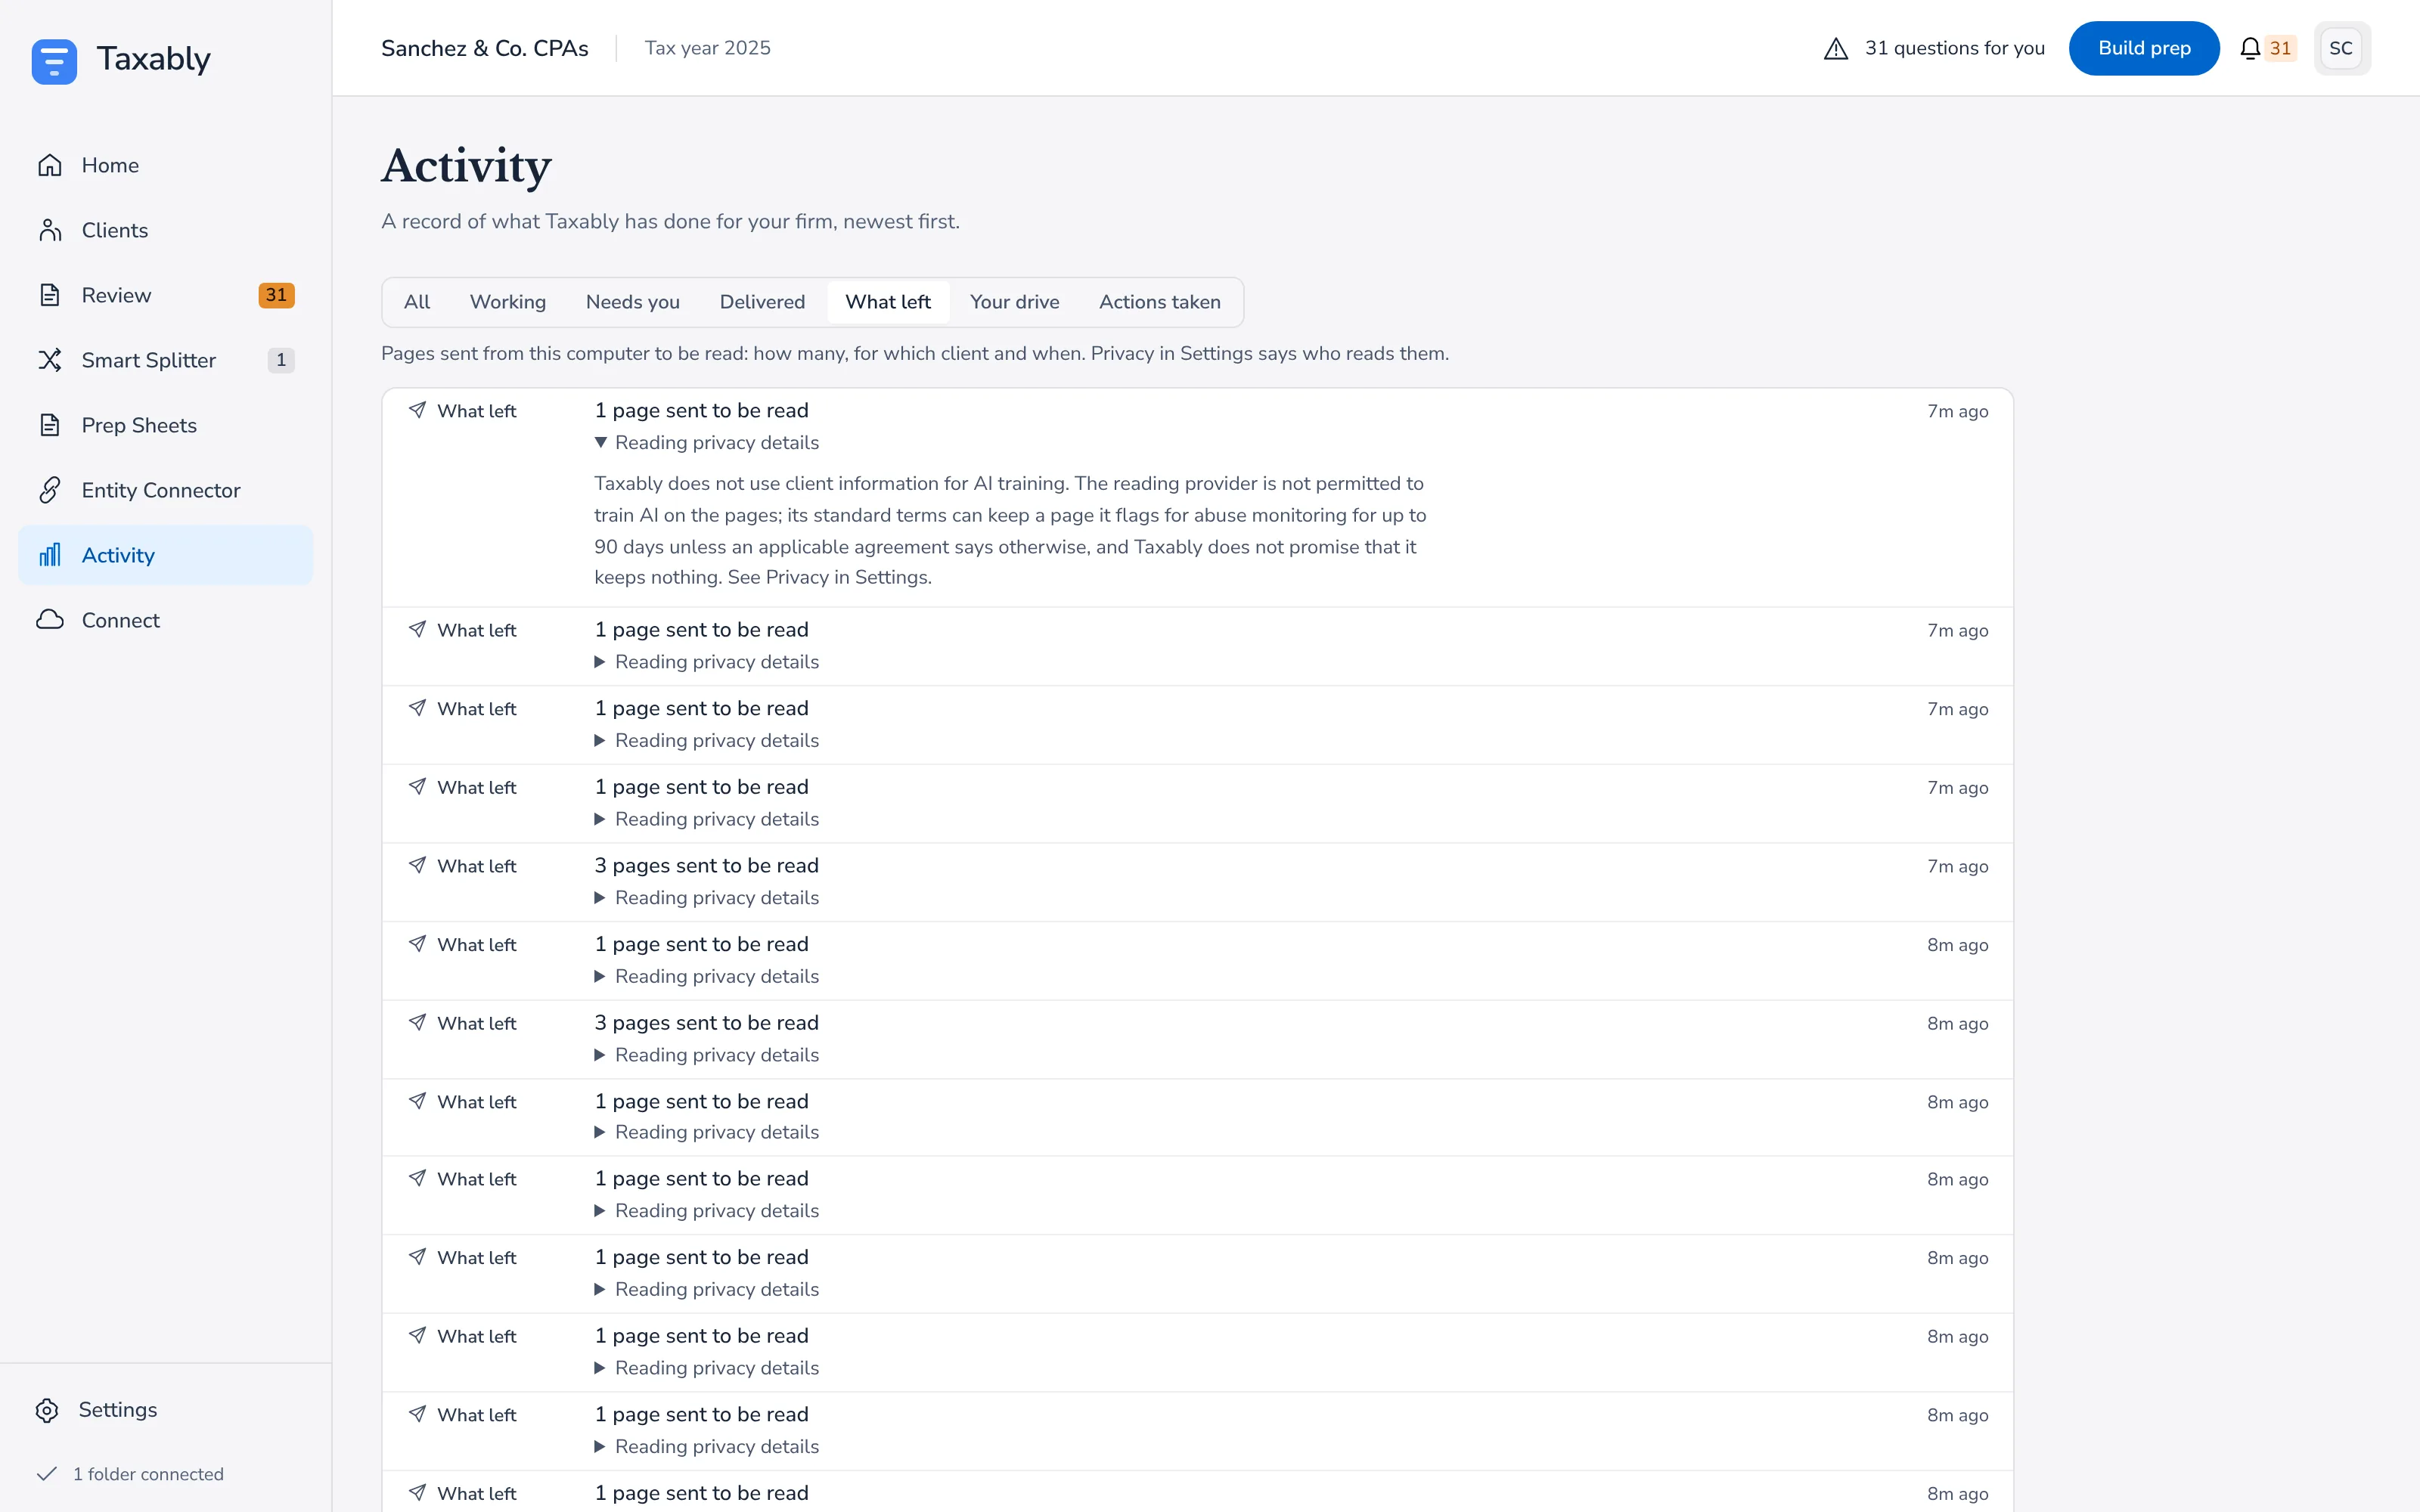Open the Delivered tab
The width and height of the screenshot is (2420, 1512).
click(x=762, y=302)
